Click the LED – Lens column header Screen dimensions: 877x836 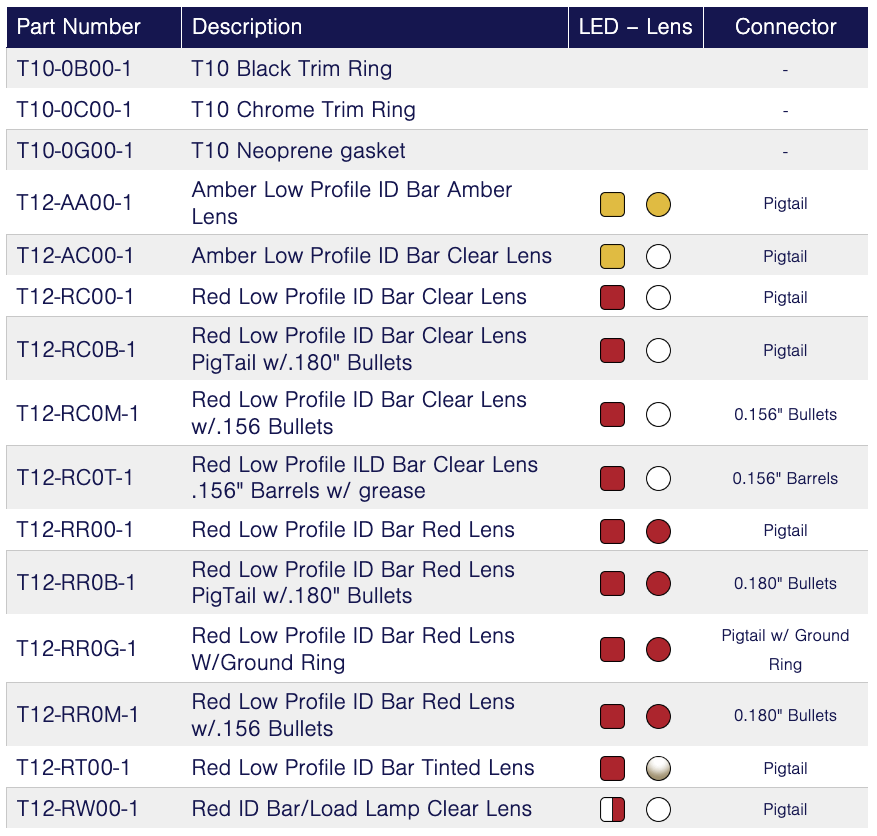635,27
